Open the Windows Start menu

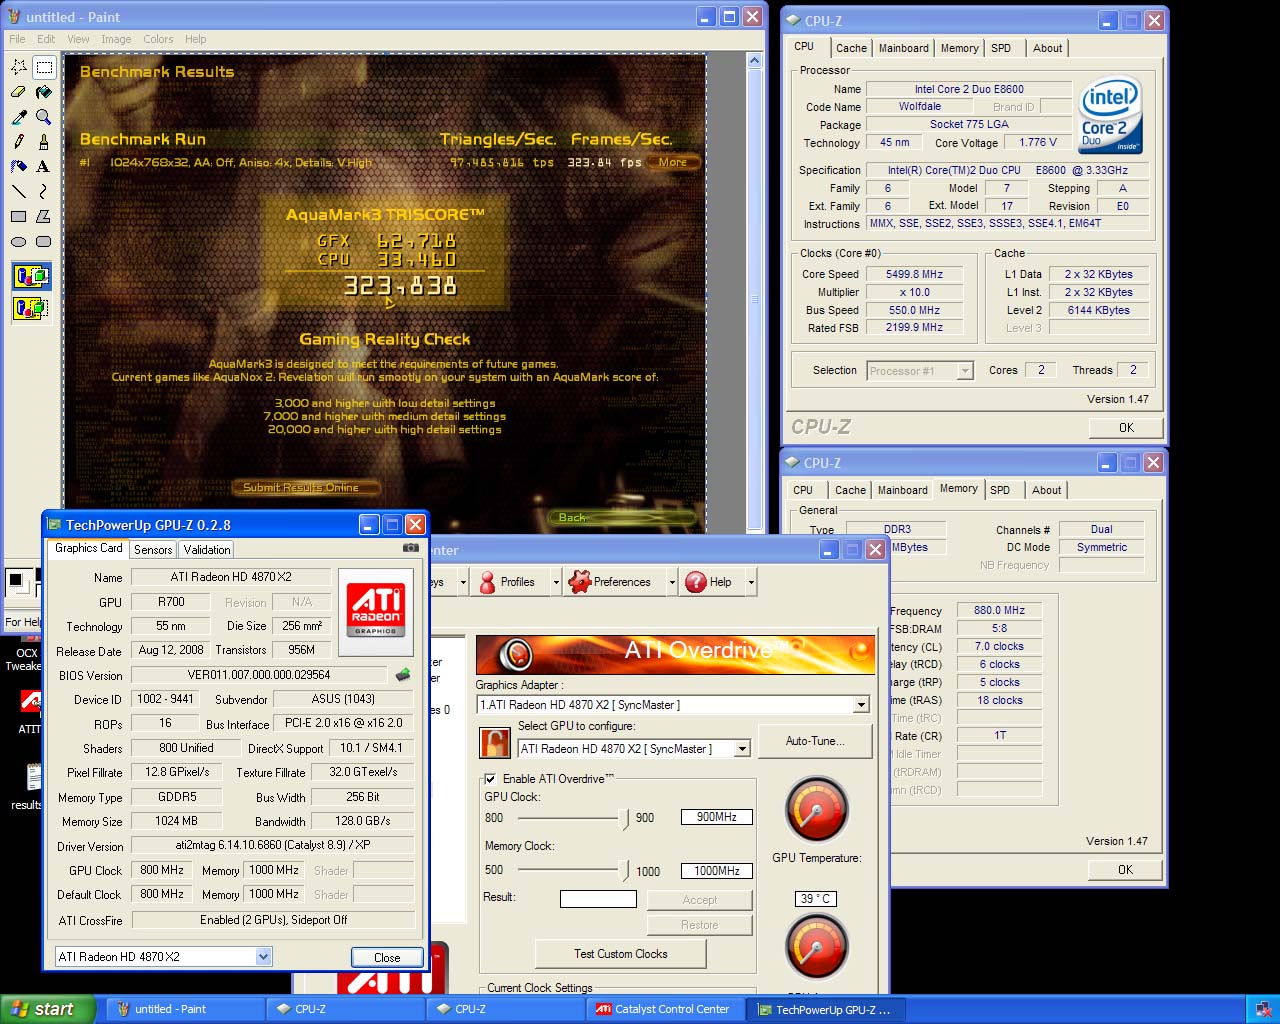48,1009
